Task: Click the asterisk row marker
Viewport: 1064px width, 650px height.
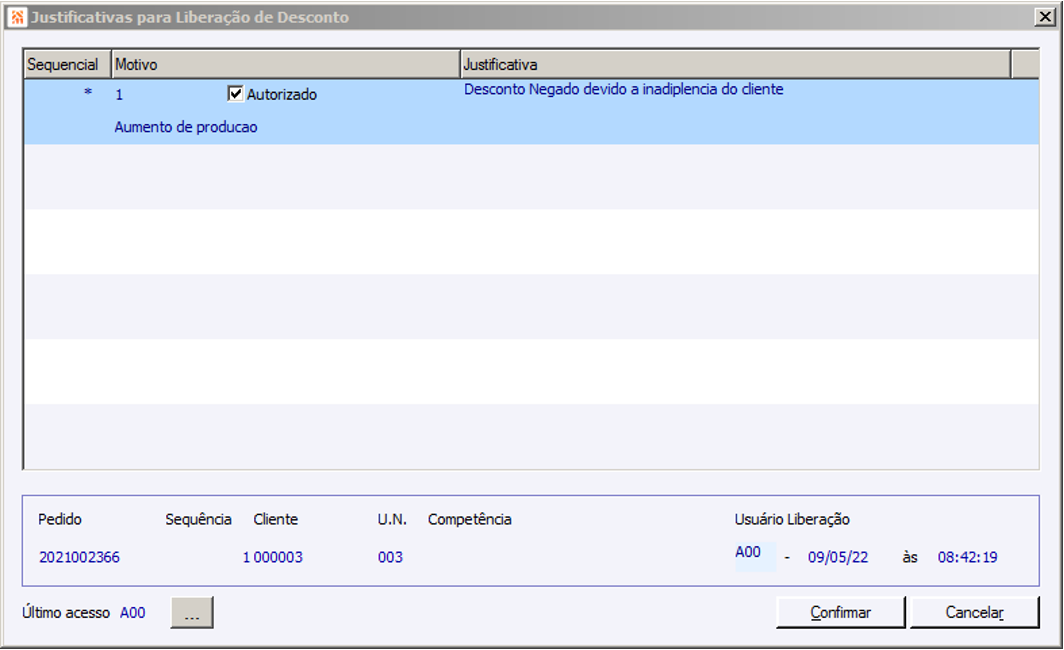Action: click(x=88, y=92)
